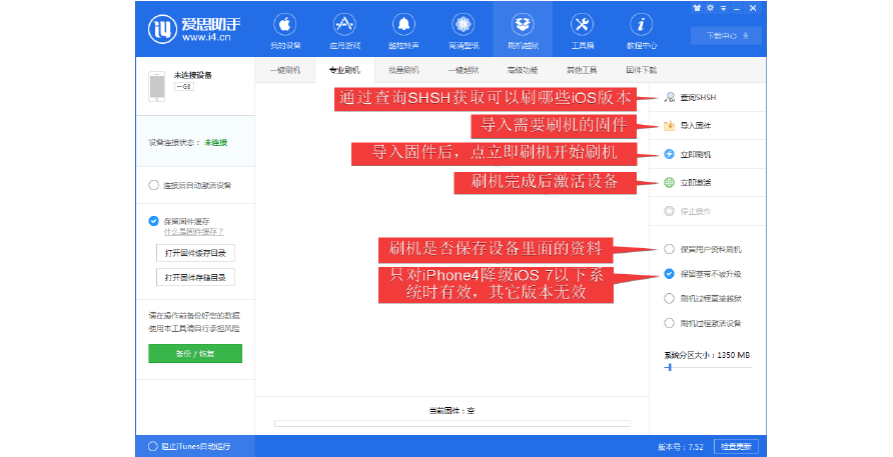
Task: Switch to 一键越狱 tab
Action: point(463,70)
